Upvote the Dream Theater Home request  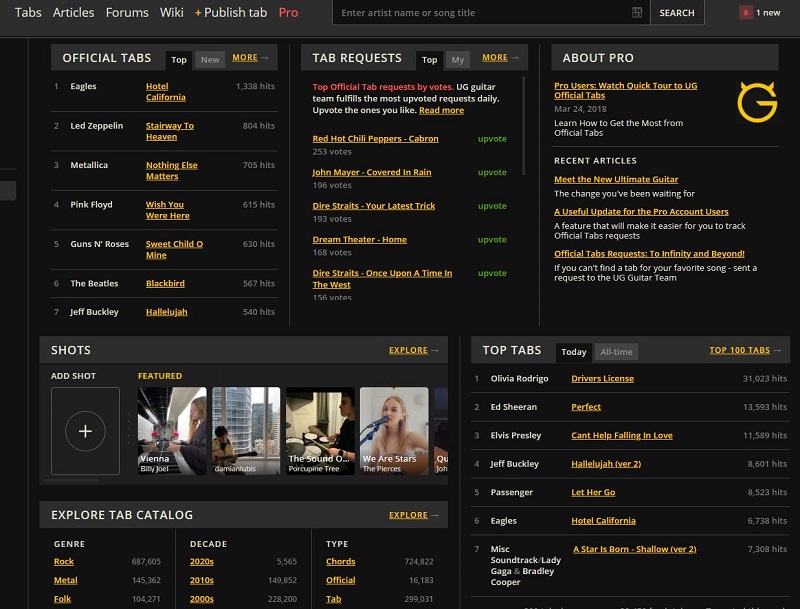click(492, 240)
